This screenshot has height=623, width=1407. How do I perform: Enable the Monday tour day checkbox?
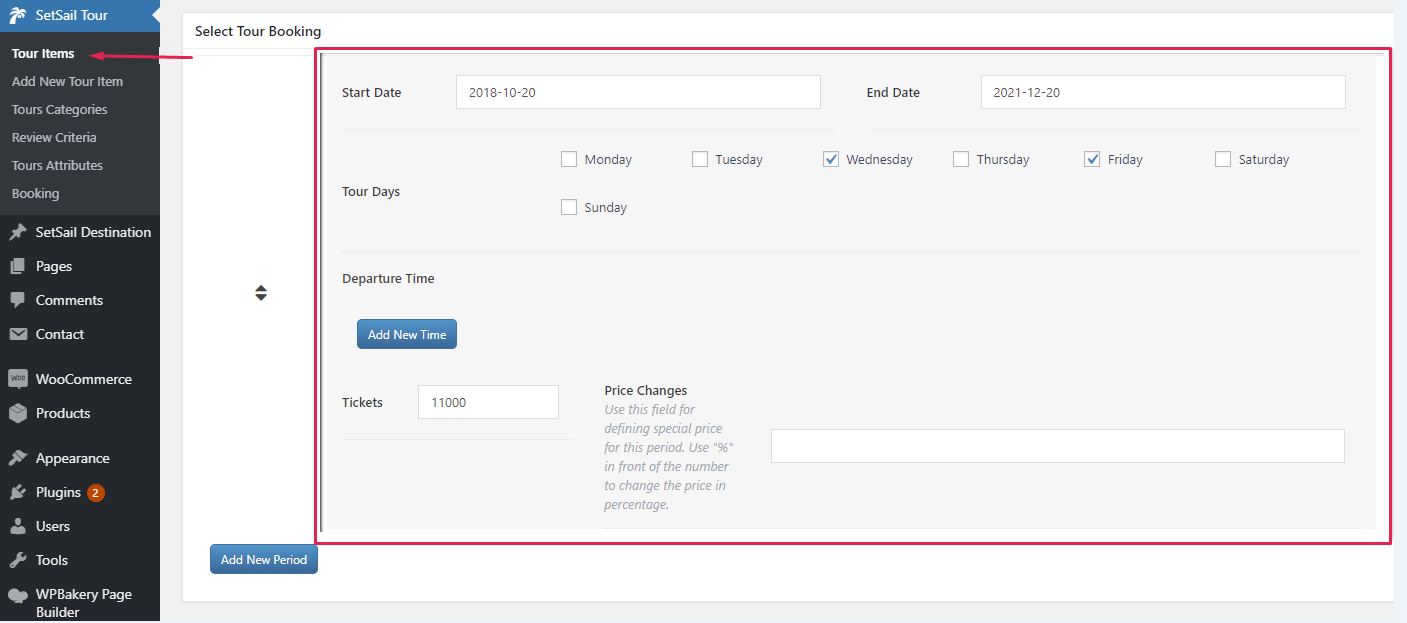tap(569, 159)
